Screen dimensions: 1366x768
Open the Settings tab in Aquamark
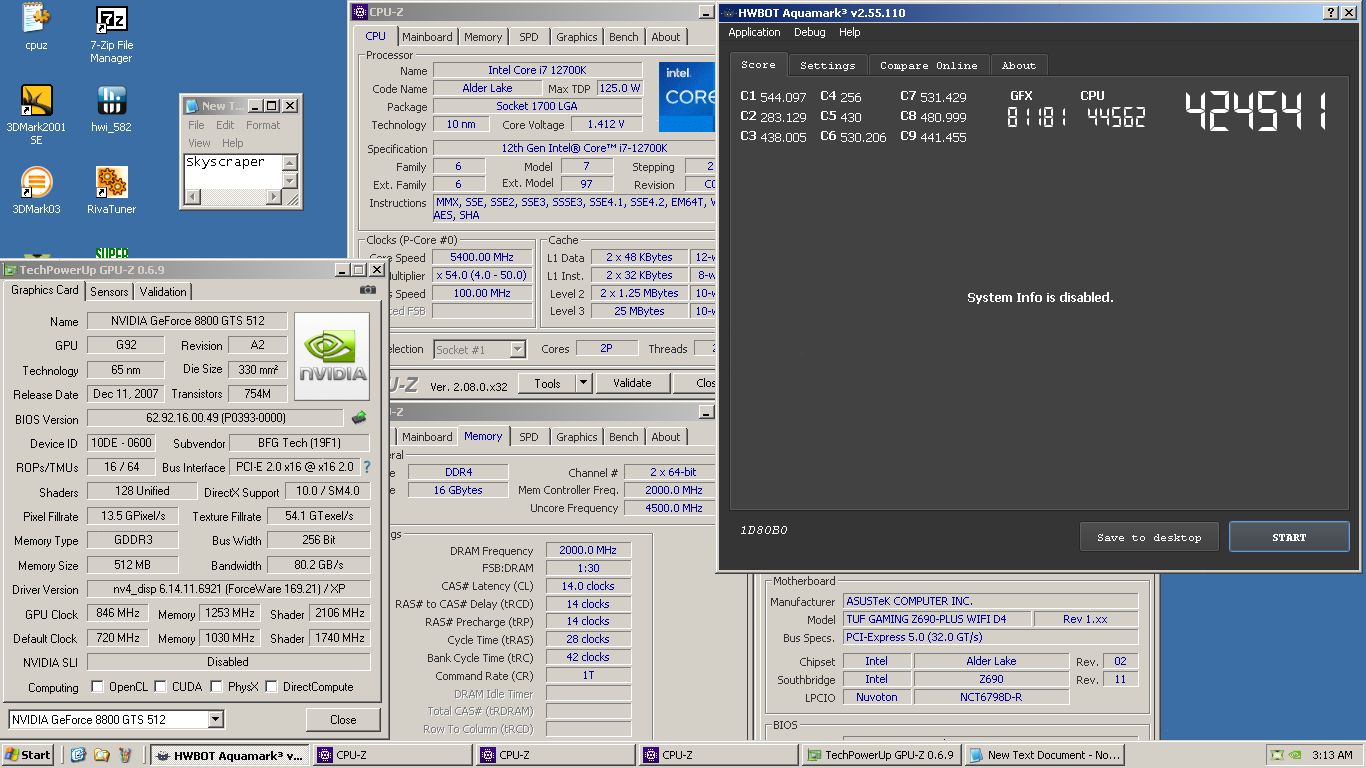827,65
